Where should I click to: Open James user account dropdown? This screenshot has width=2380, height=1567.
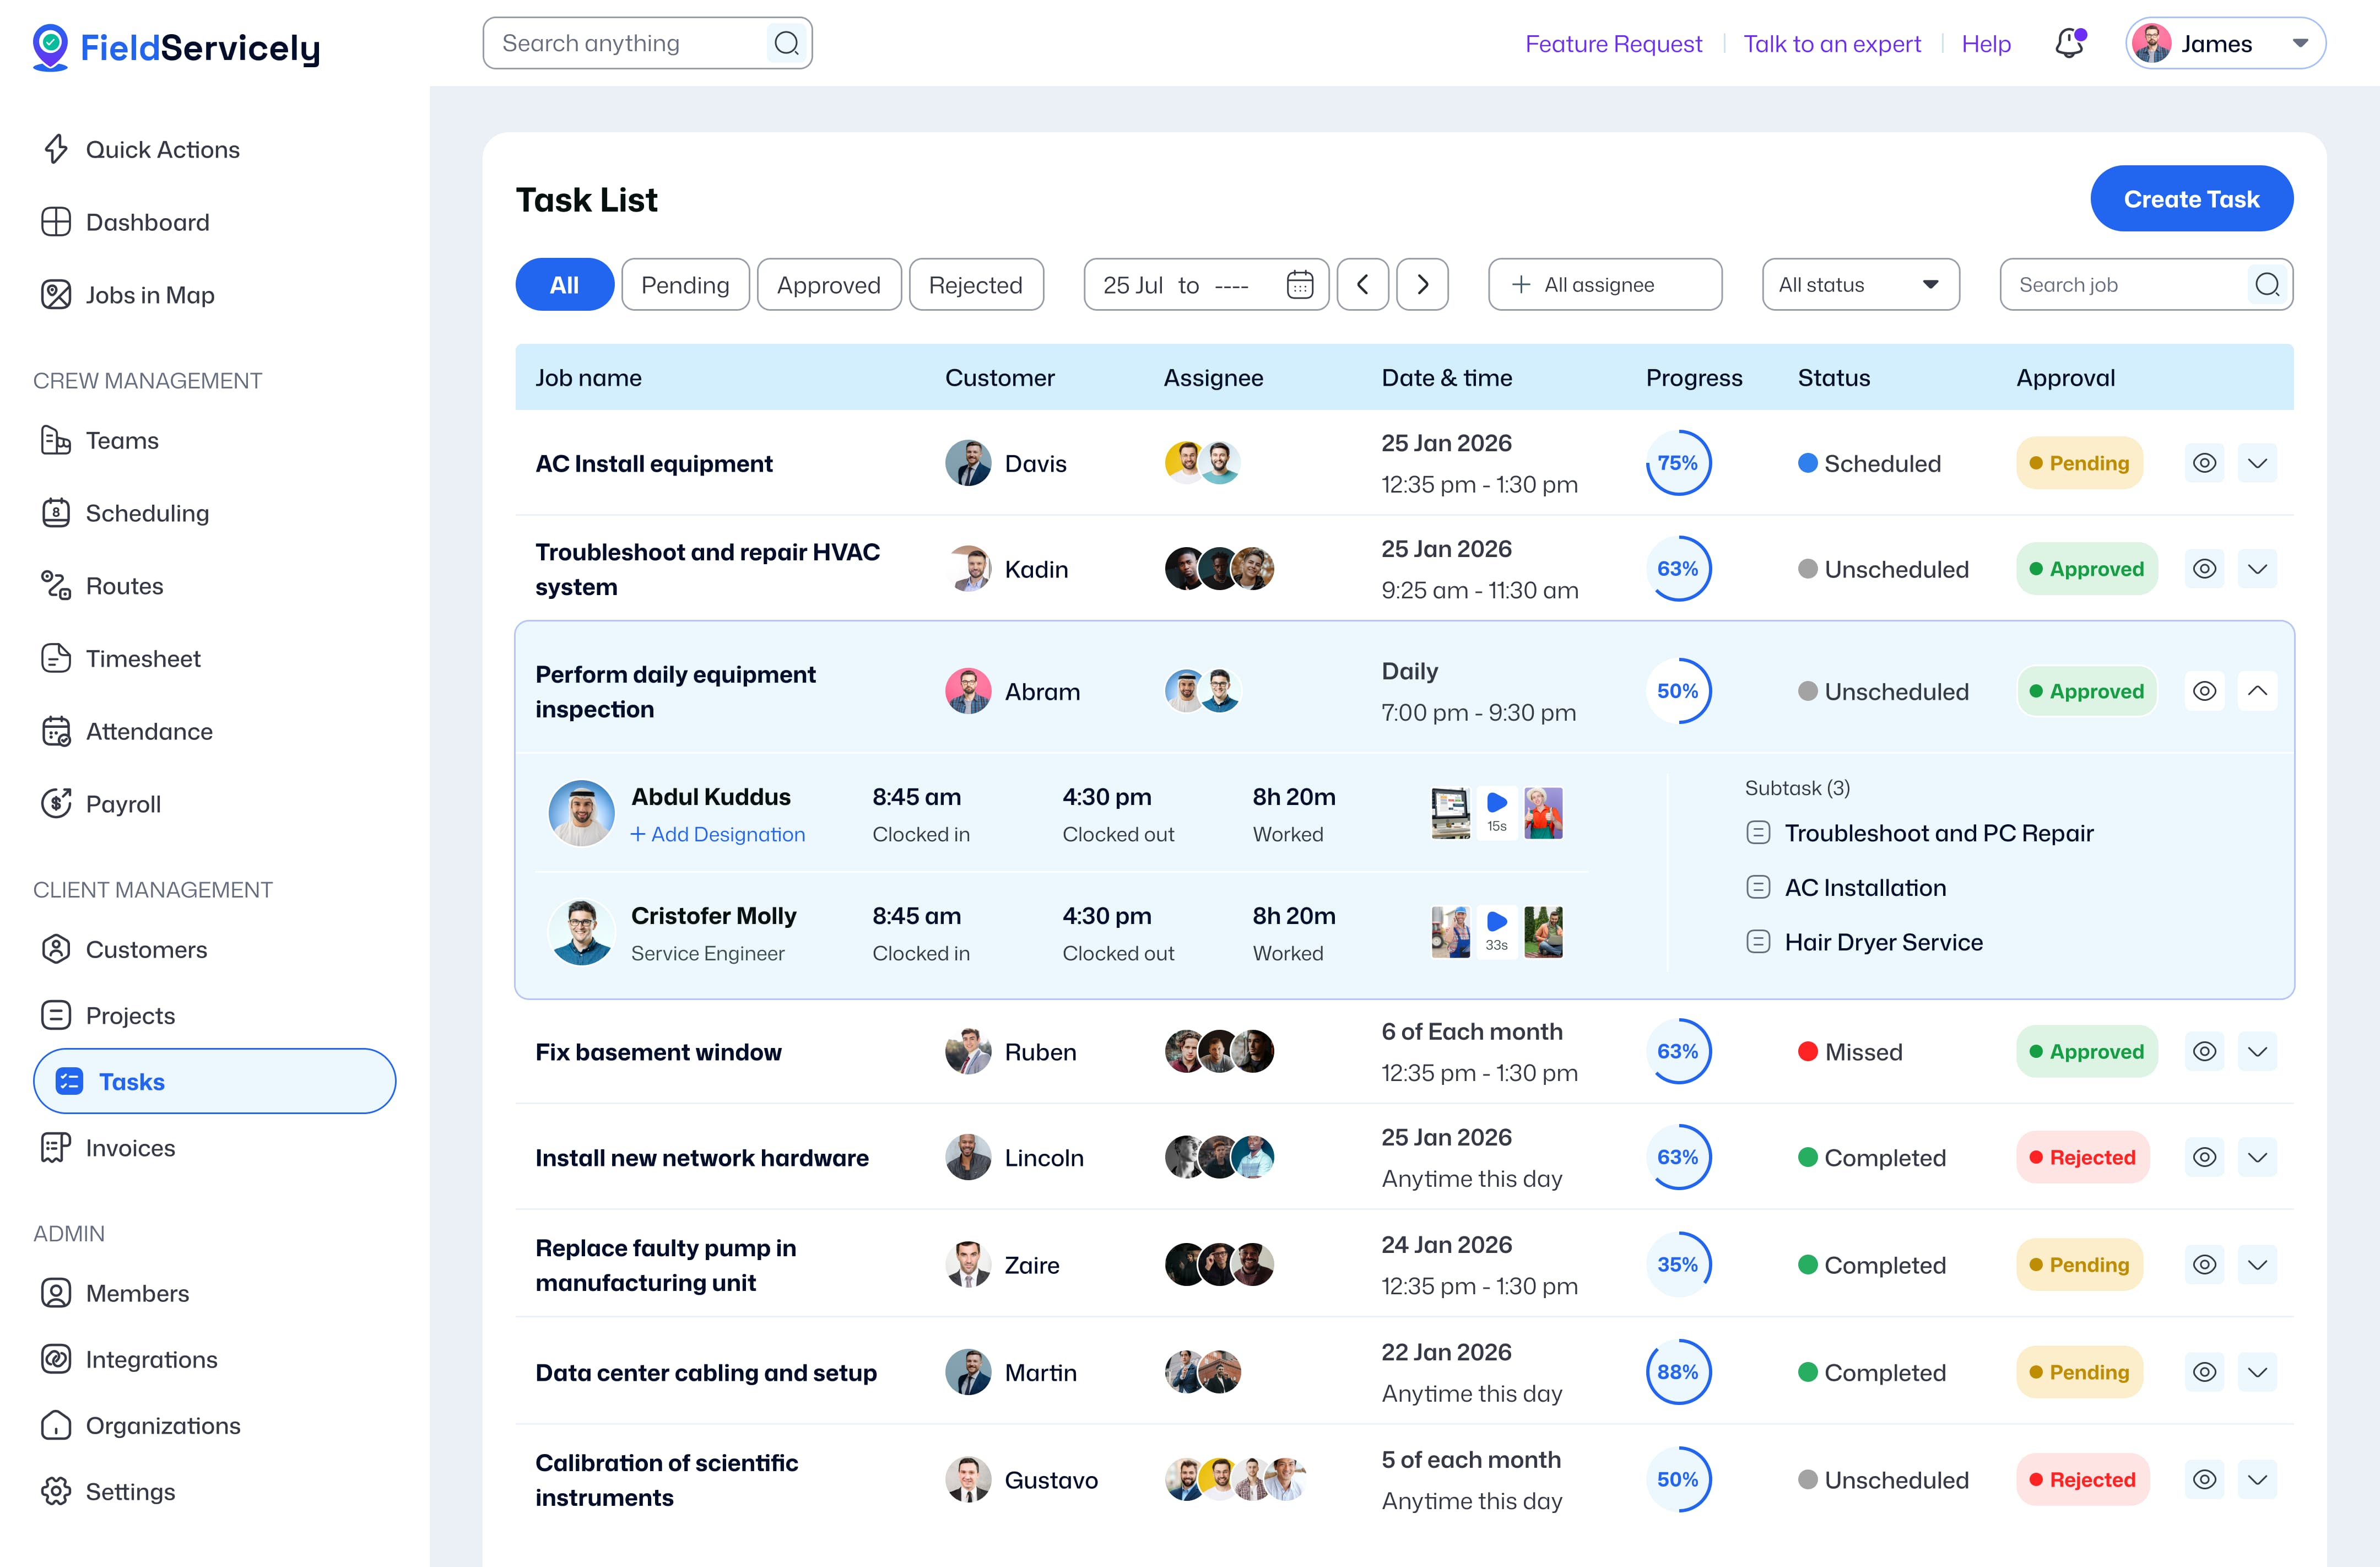pos(2225,44)
